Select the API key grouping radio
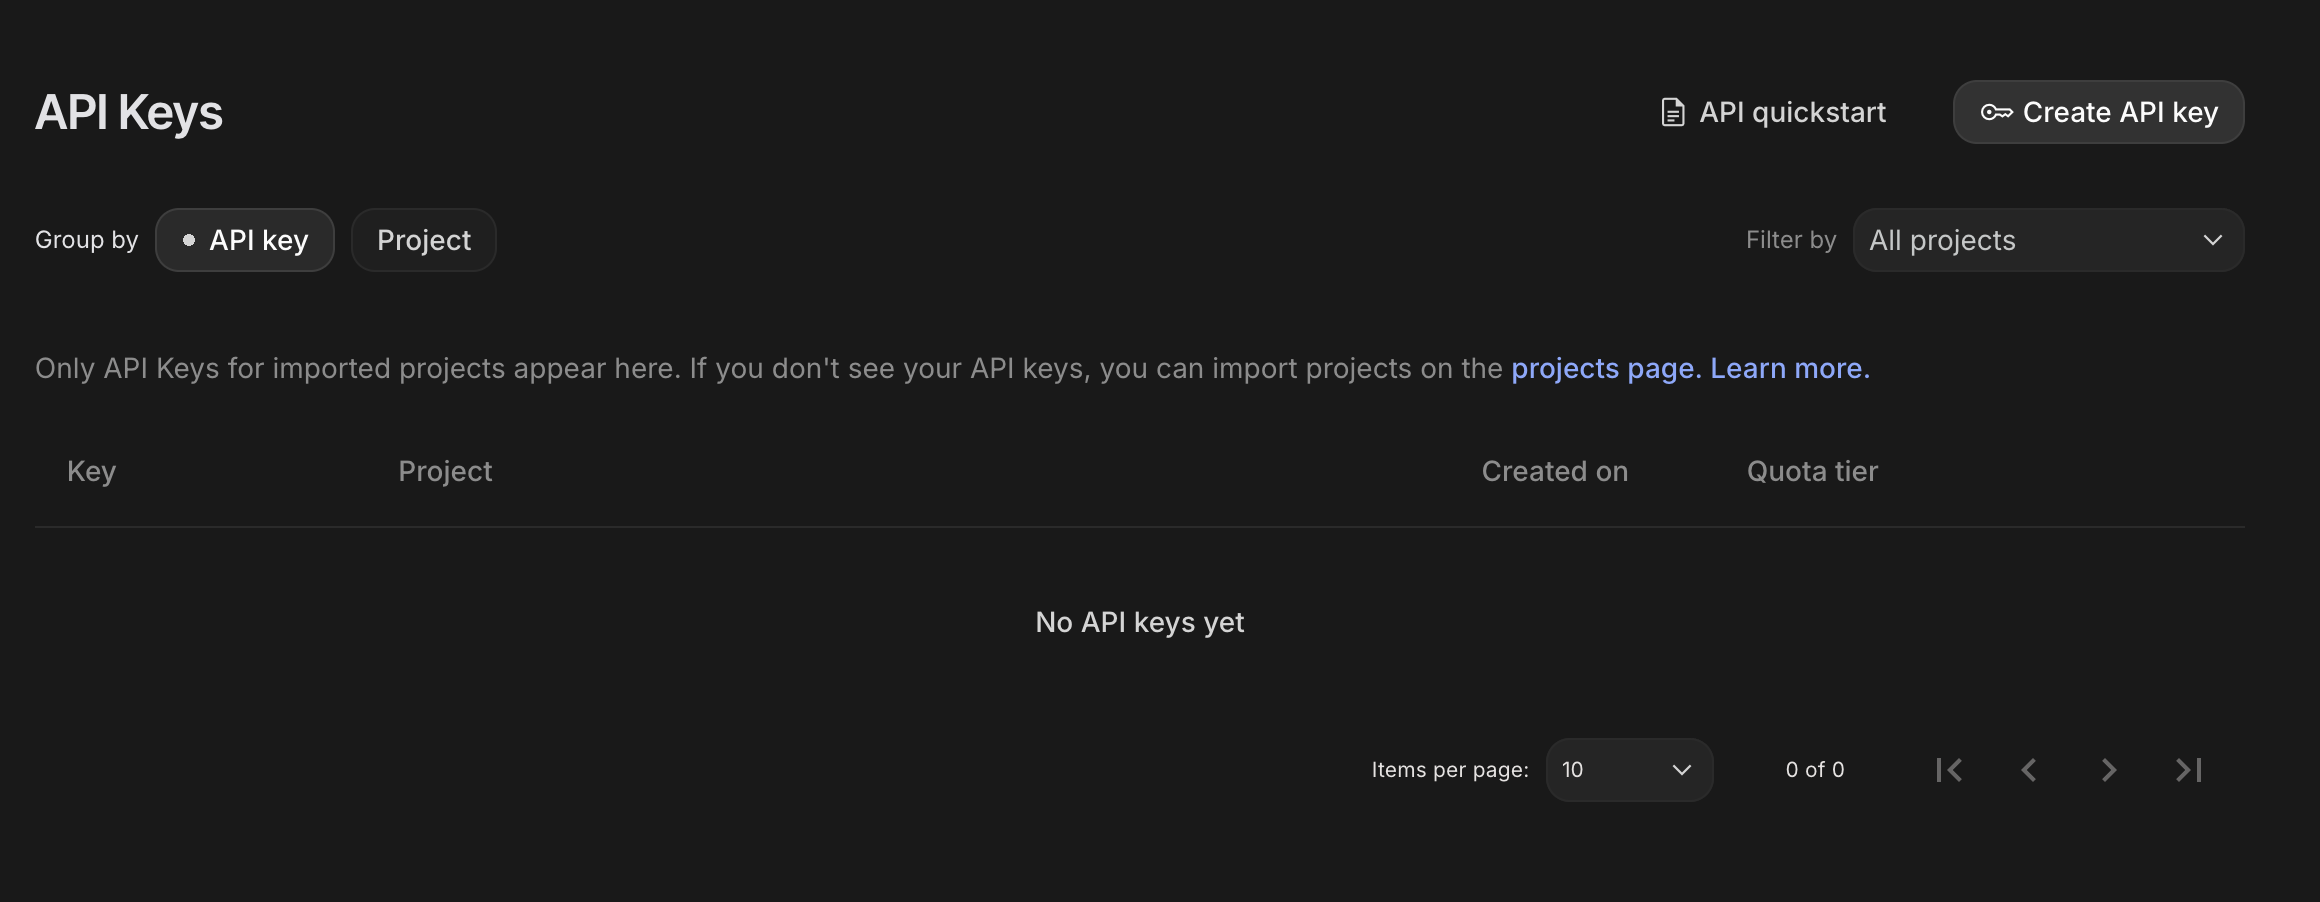2320x902 pixels. point(189,240)
